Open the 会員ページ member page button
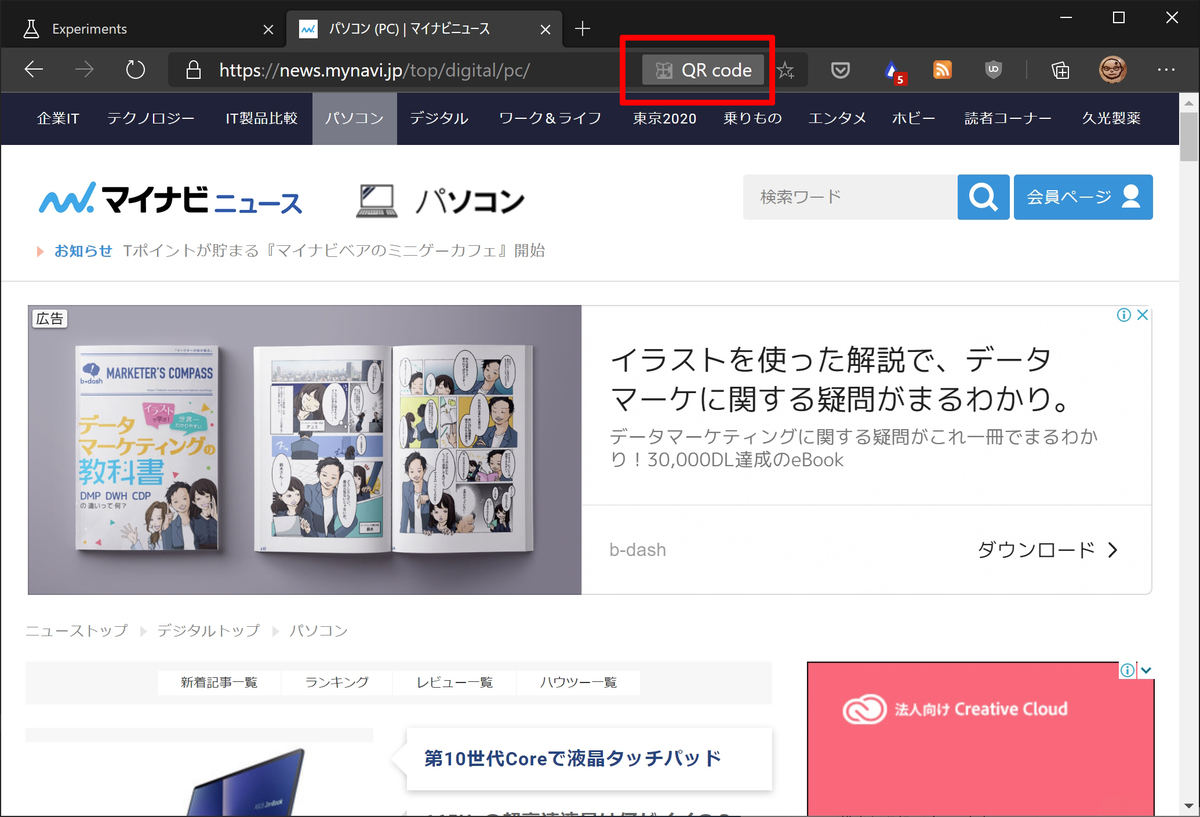This screenshot has width=1200, height=817. pyautogui.click(x=1083, y=197)
